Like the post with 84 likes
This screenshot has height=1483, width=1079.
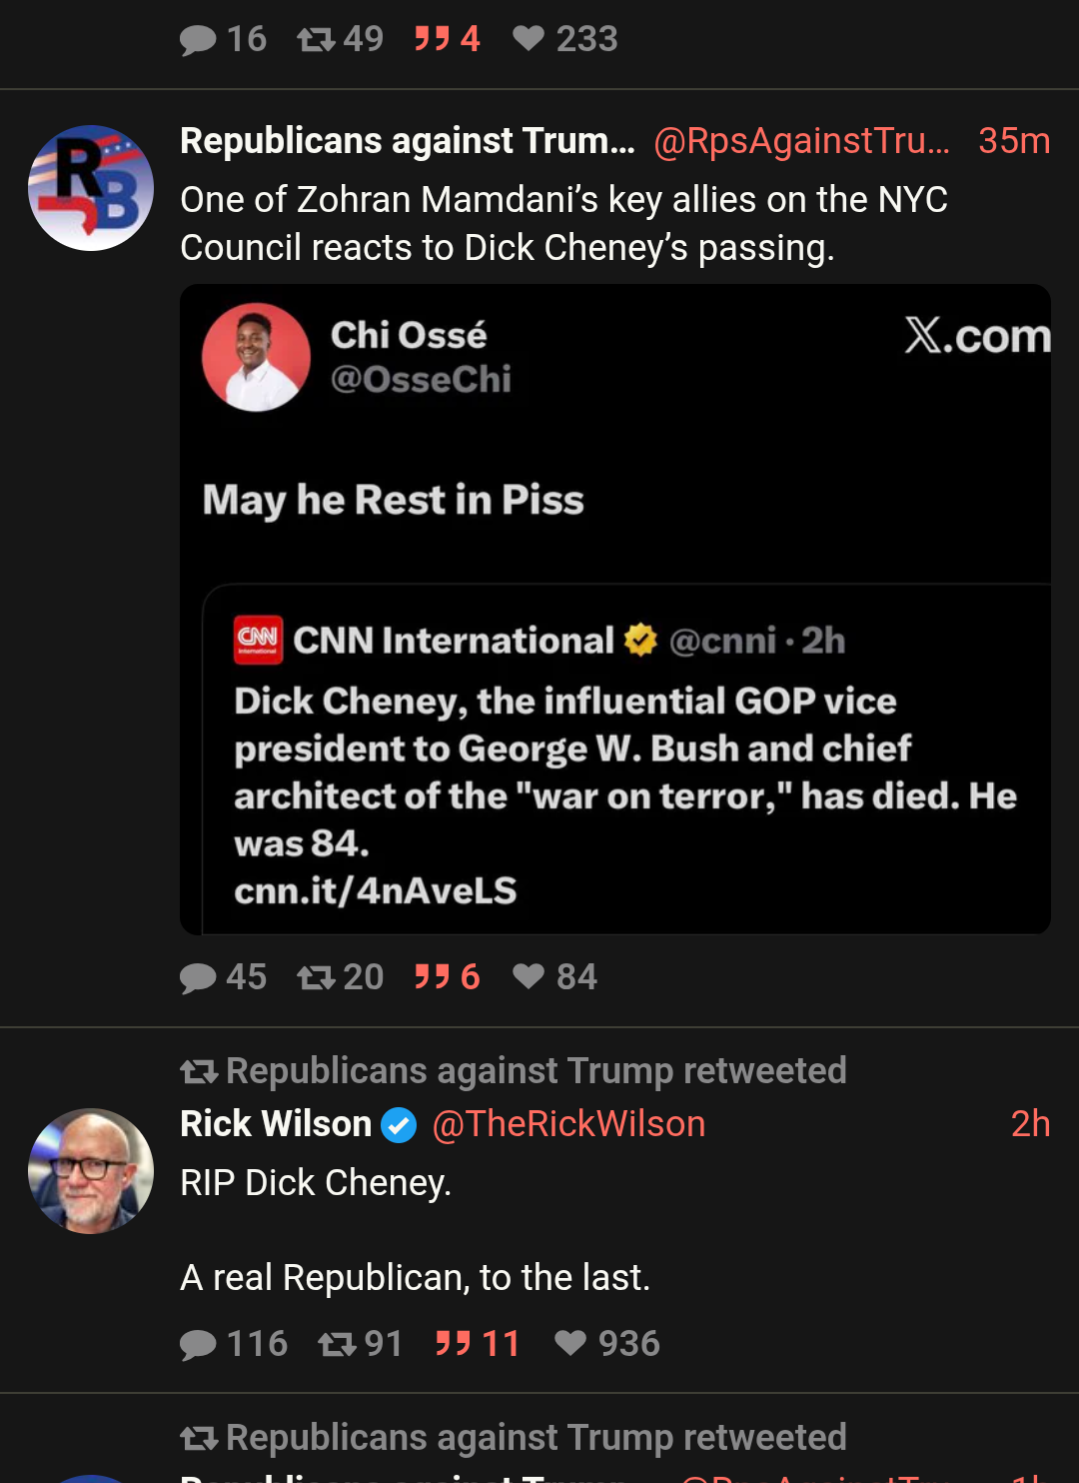(x=528, y=977)
